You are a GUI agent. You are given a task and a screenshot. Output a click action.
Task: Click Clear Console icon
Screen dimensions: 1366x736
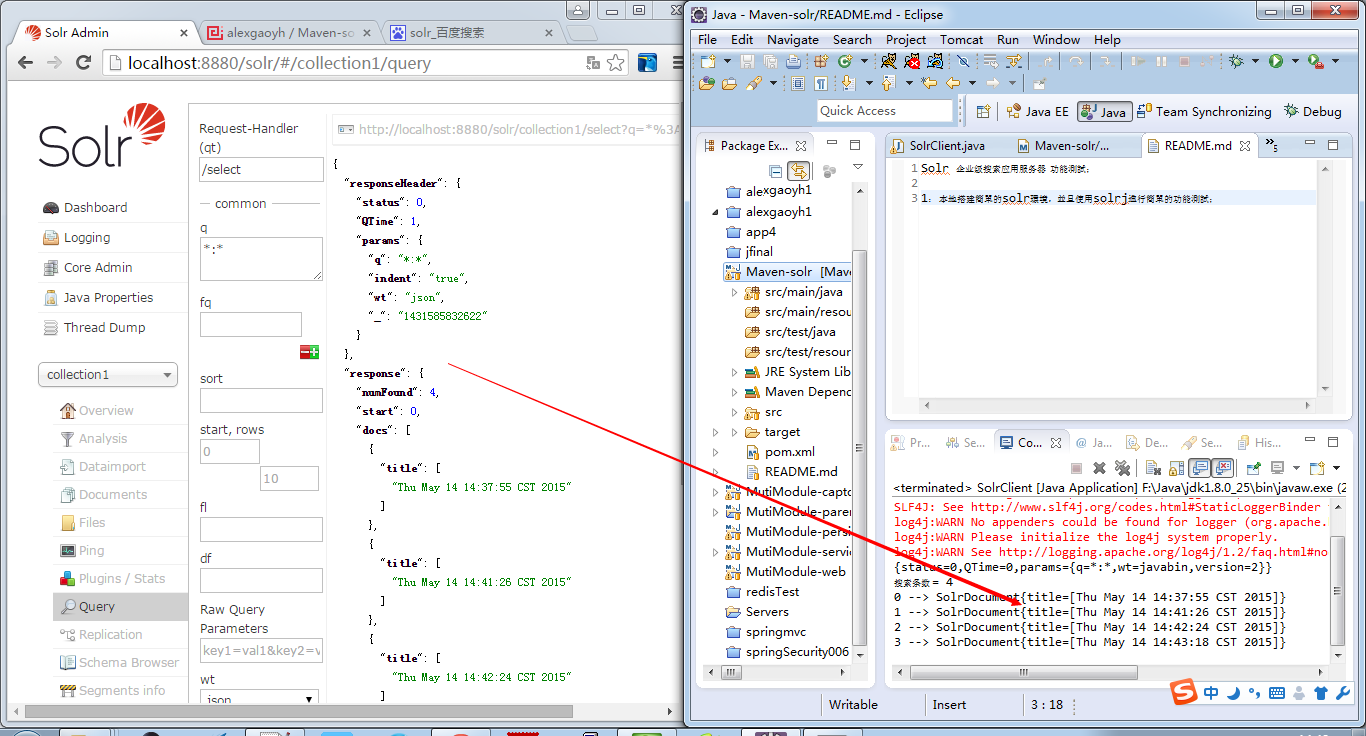pos(1153,468)
